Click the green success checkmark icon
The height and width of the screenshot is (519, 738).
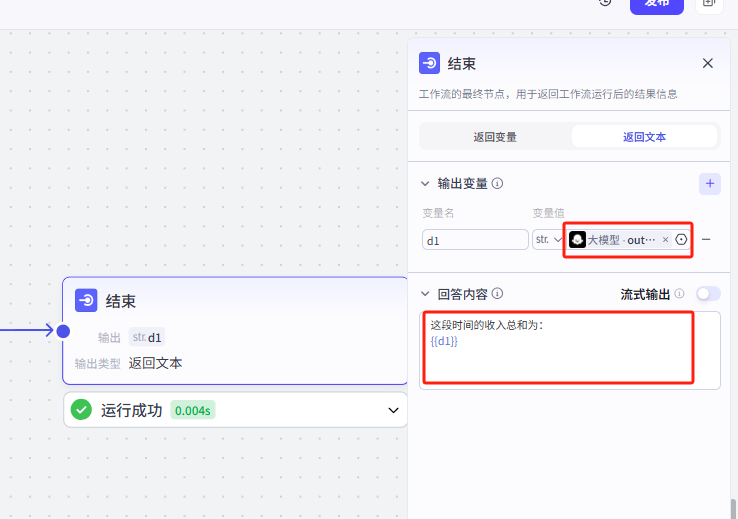click(82, 410)
